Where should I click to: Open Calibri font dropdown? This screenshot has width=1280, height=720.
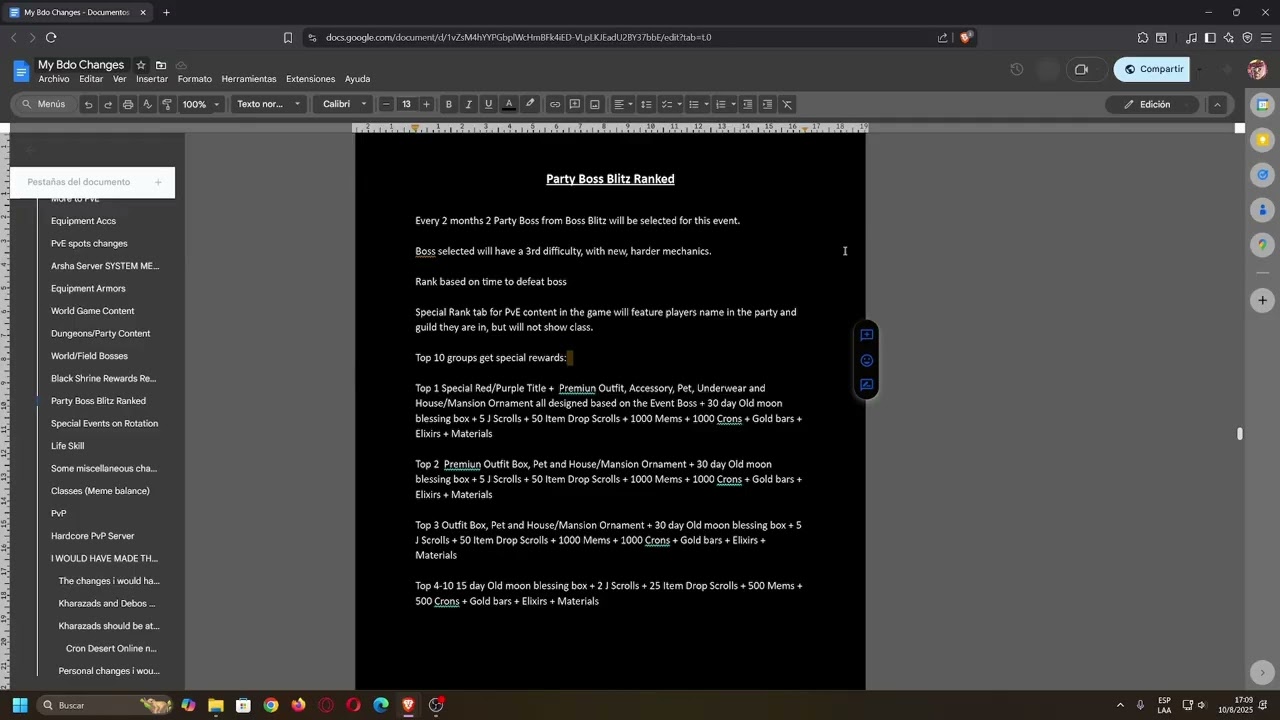coord(345,104)
